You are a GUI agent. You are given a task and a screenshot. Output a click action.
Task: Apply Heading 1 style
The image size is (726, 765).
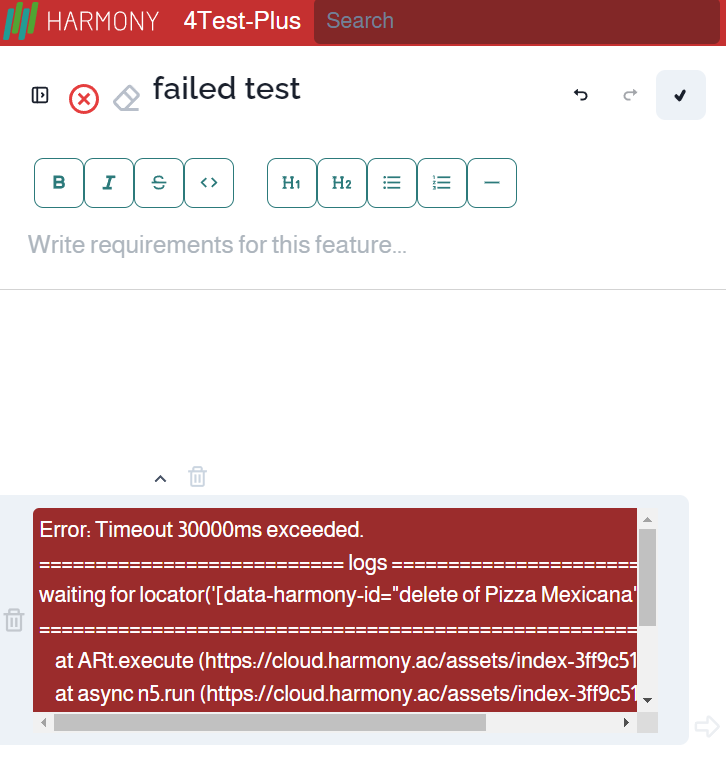pyautogui.click(x=292, y=183)
